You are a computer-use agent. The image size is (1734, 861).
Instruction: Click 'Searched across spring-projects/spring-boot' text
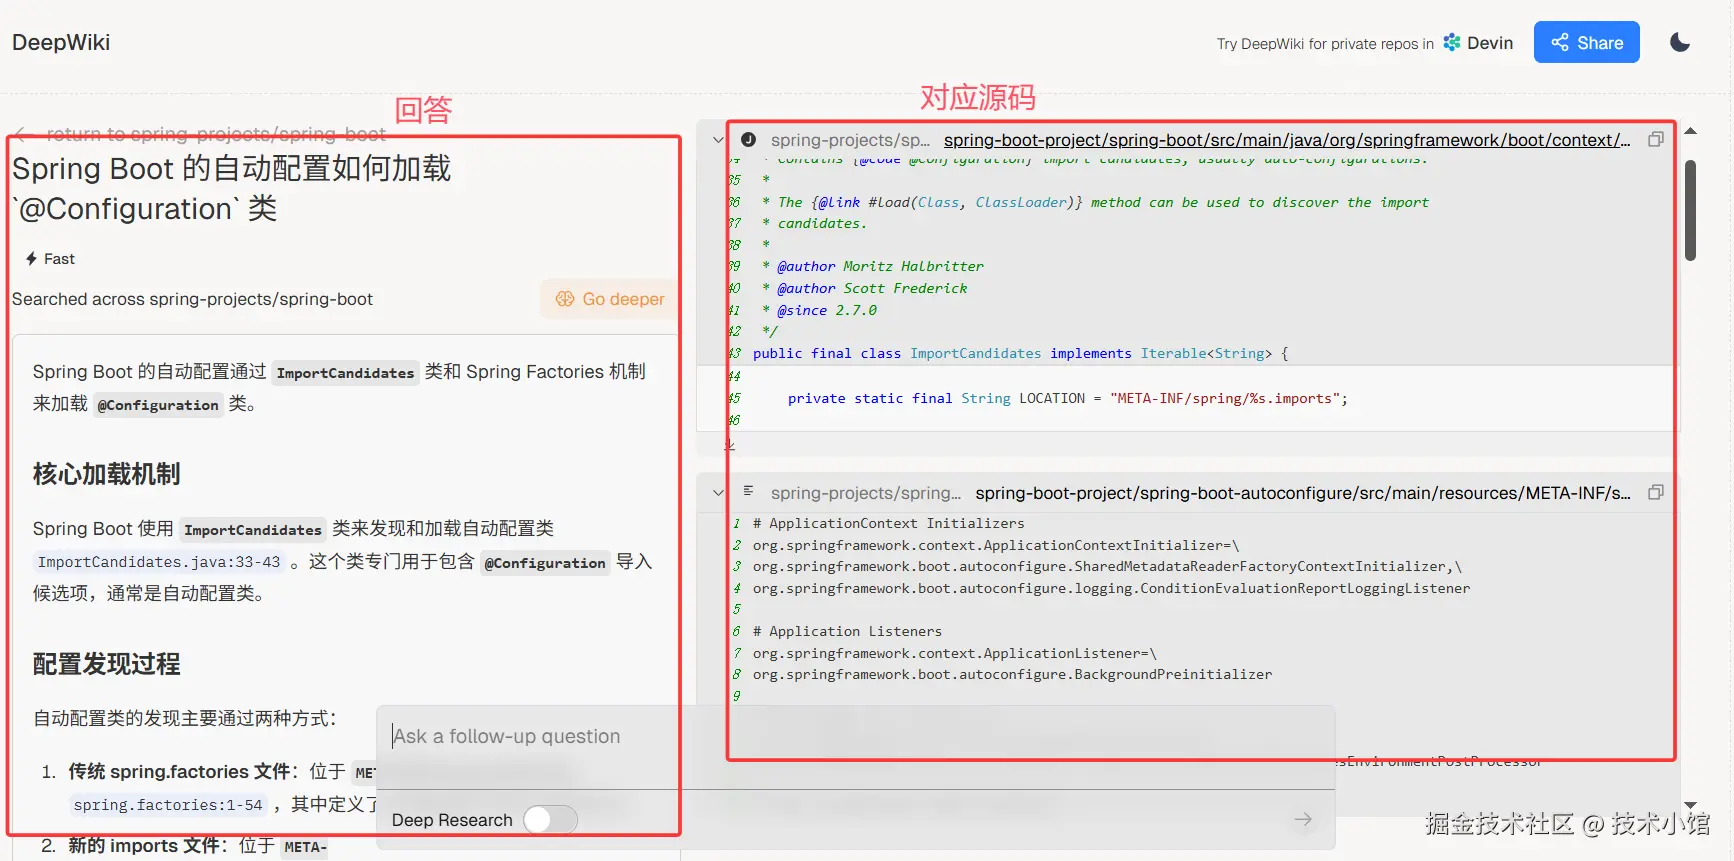(192, 299)
